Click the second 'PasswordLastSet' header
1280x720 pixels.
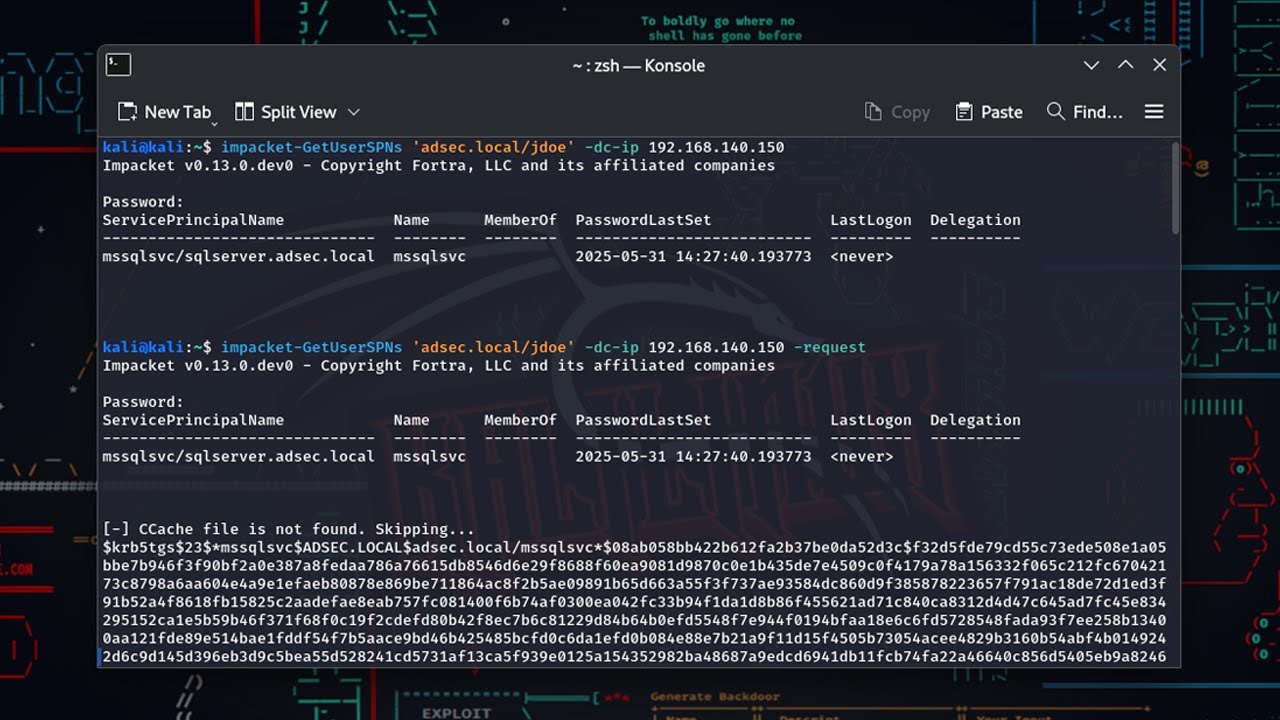(643, 420)
